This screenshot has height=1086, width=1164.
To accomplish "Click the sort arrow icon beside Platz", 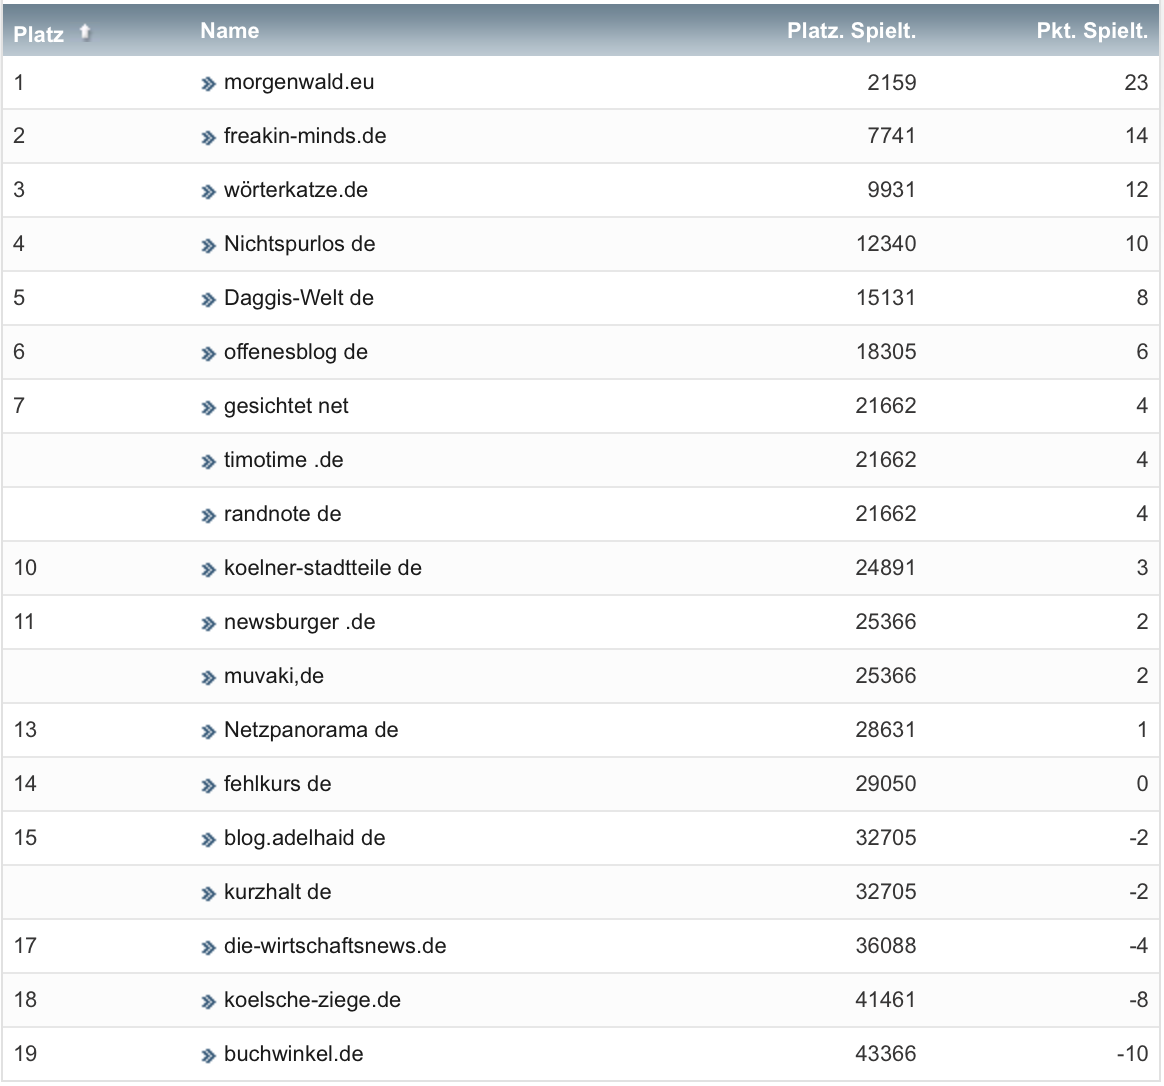I will click(x=85, y=33).
